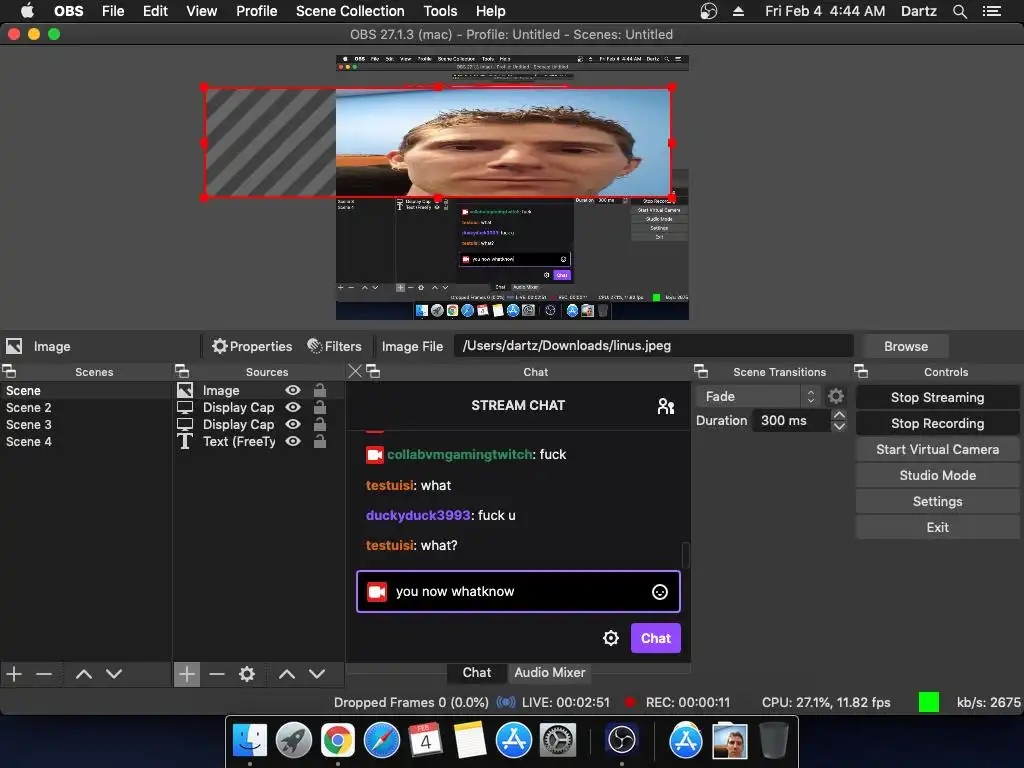
Task: Start Virtual Camera
Action: click(937, 449)
